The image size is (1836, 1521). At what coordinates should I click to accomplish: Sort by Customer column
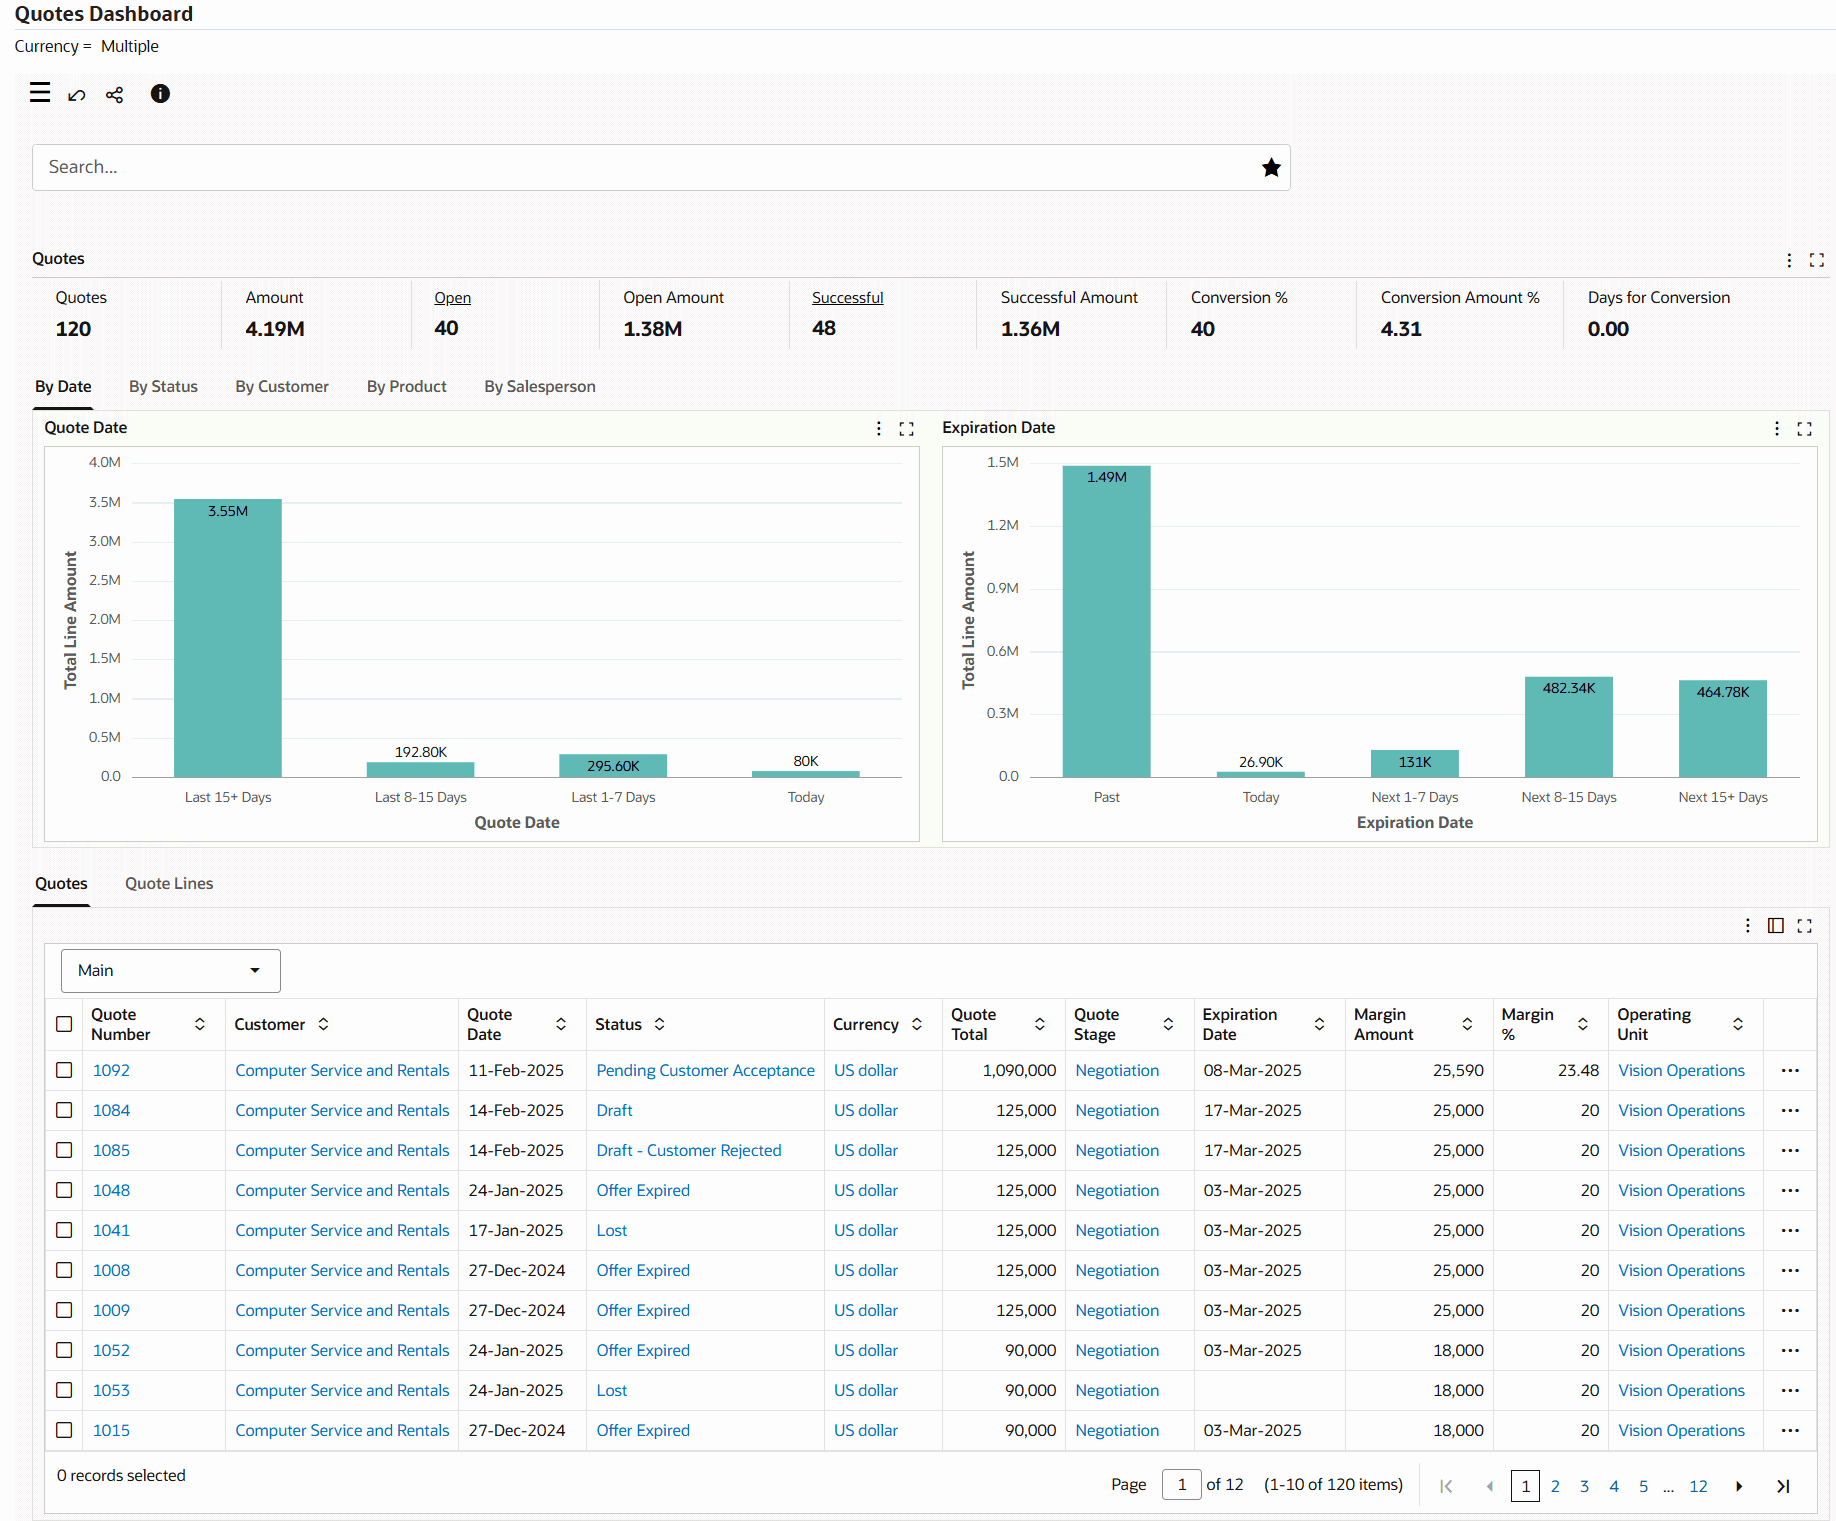click(323, 1025)
